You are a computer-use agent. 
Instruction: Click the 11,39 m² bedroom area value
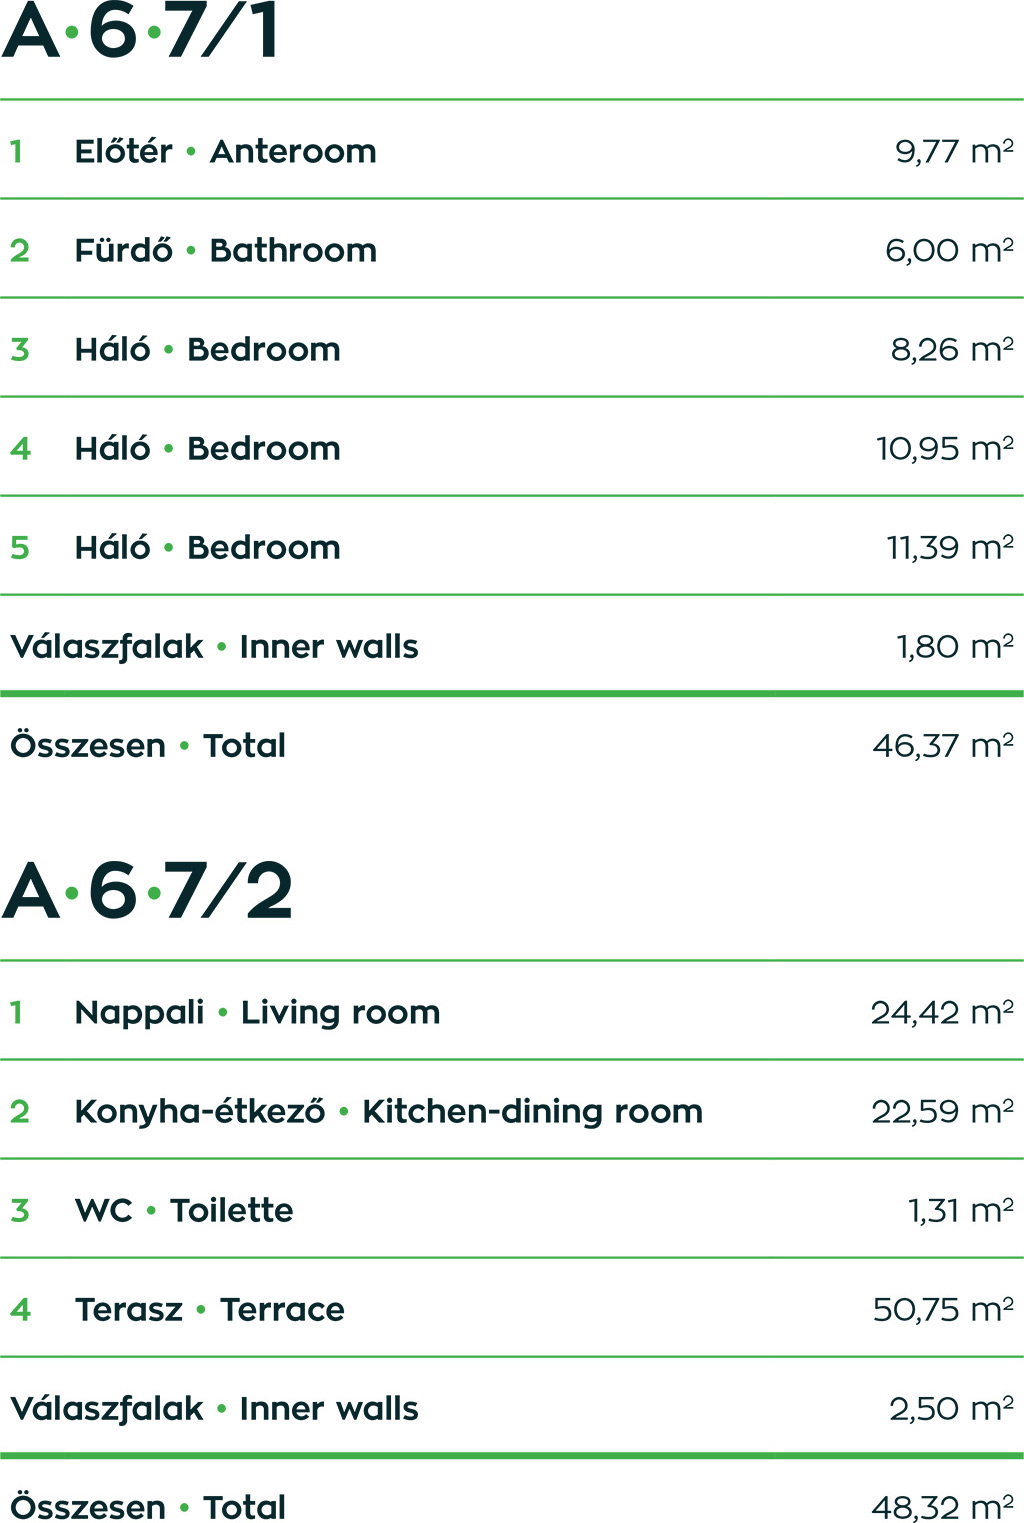[949, 547]
